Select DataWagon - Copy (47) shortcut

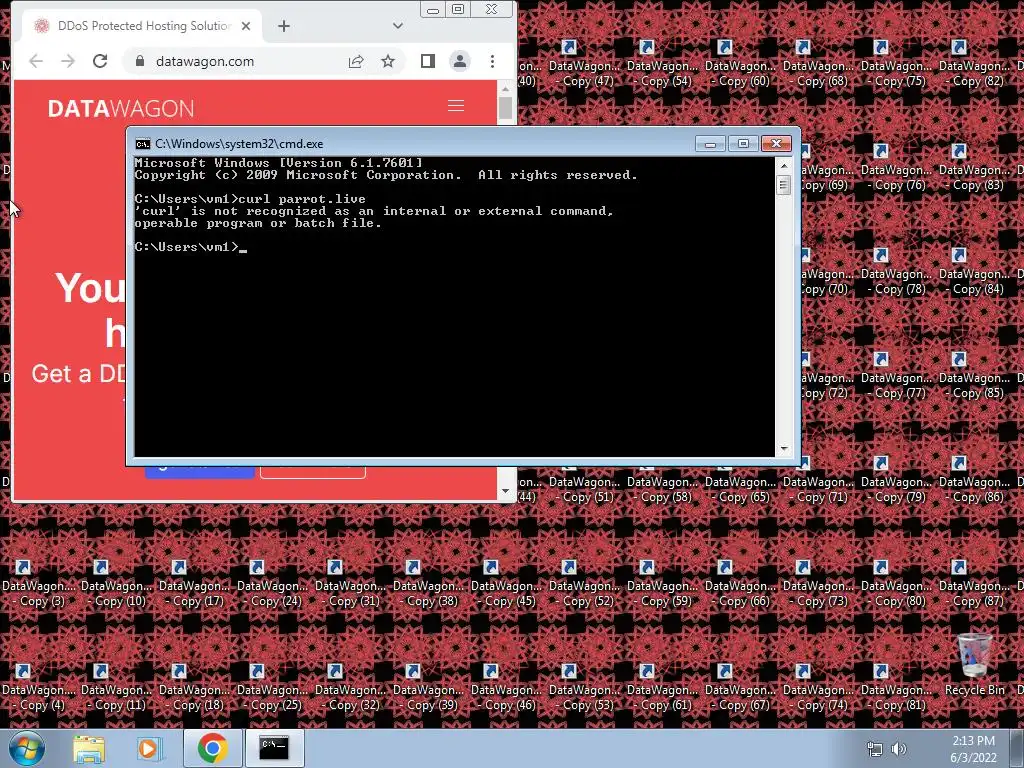(584, 64)
